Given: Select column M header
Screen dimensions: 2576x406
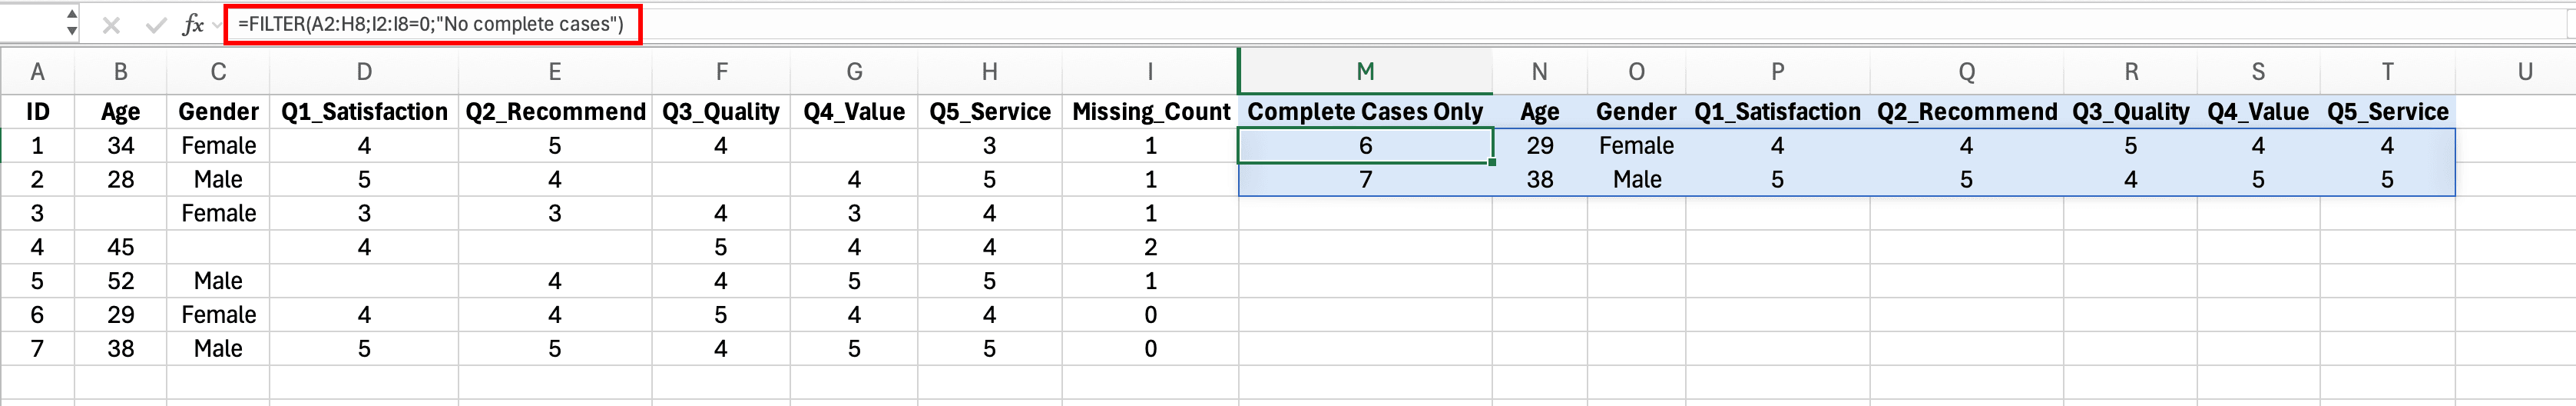Looking at the screenshot, I should (1364, 72).
